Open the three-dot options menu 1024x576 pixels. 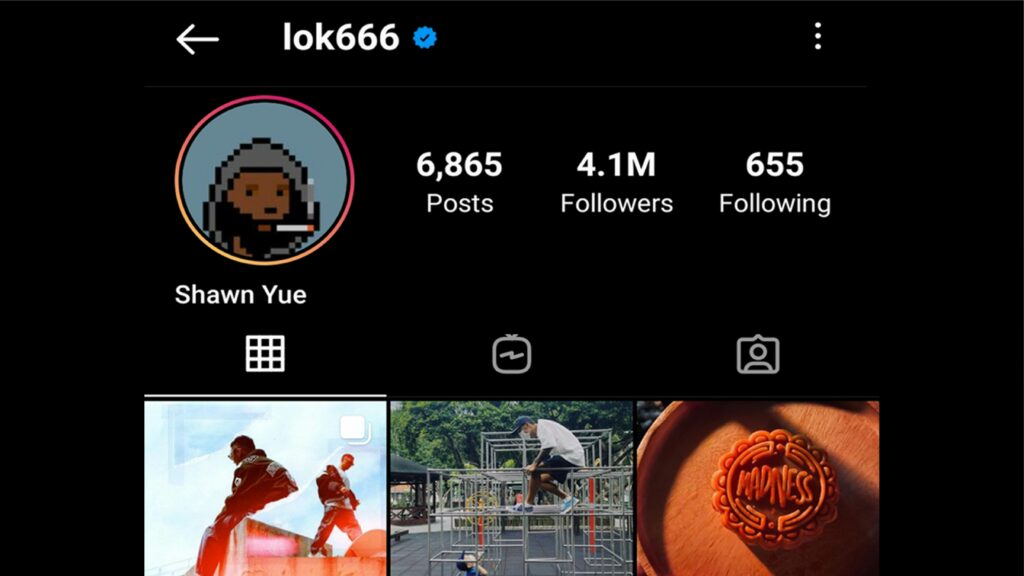818,37
